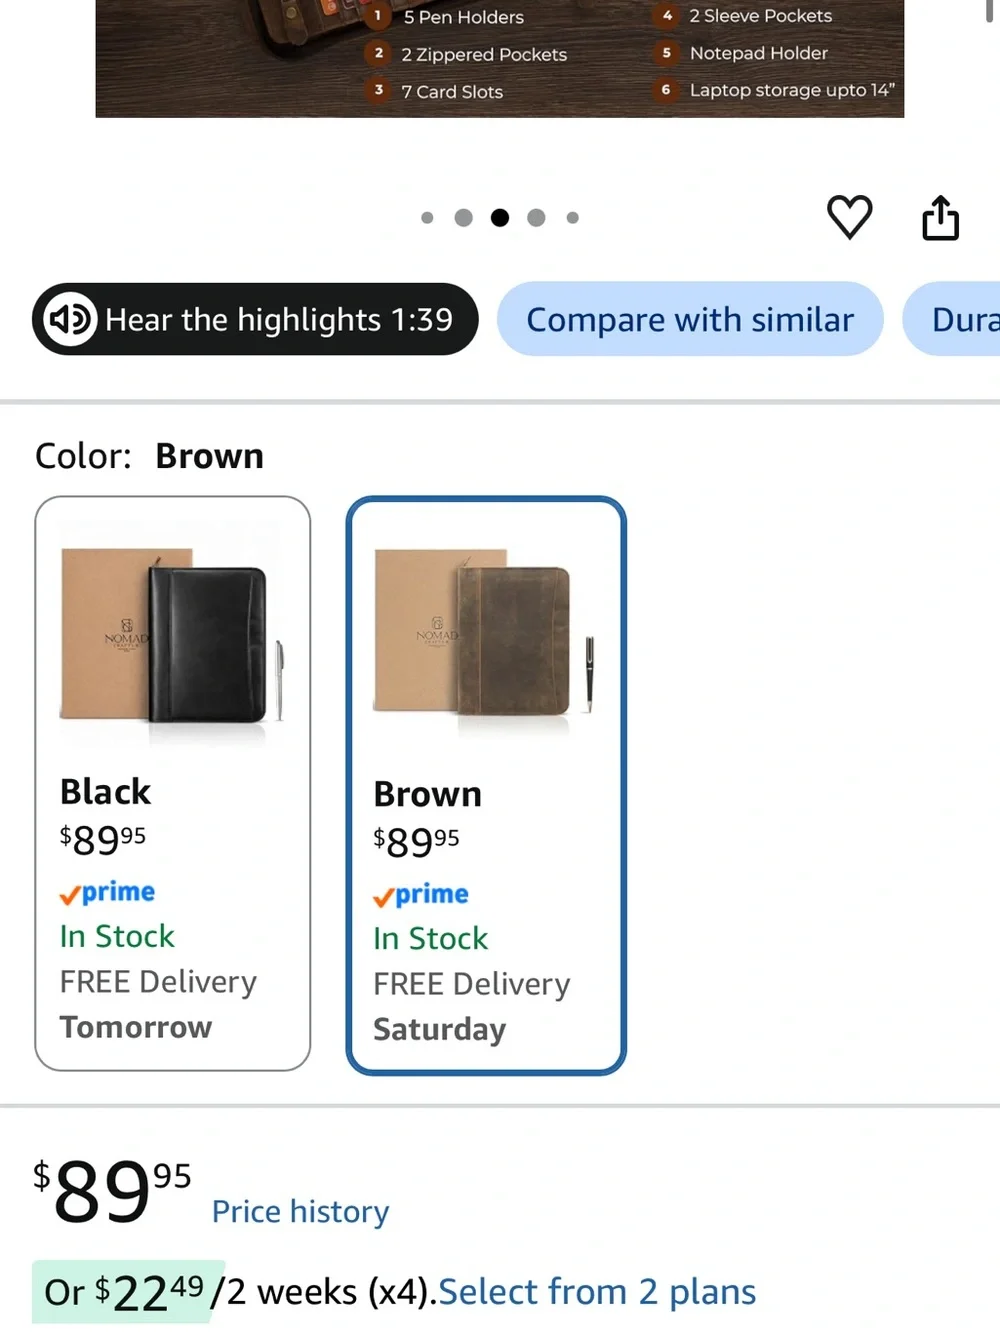Go to fifth image carousel dot
This screenshot has width=1000, height=1333.
coord(572,217)
